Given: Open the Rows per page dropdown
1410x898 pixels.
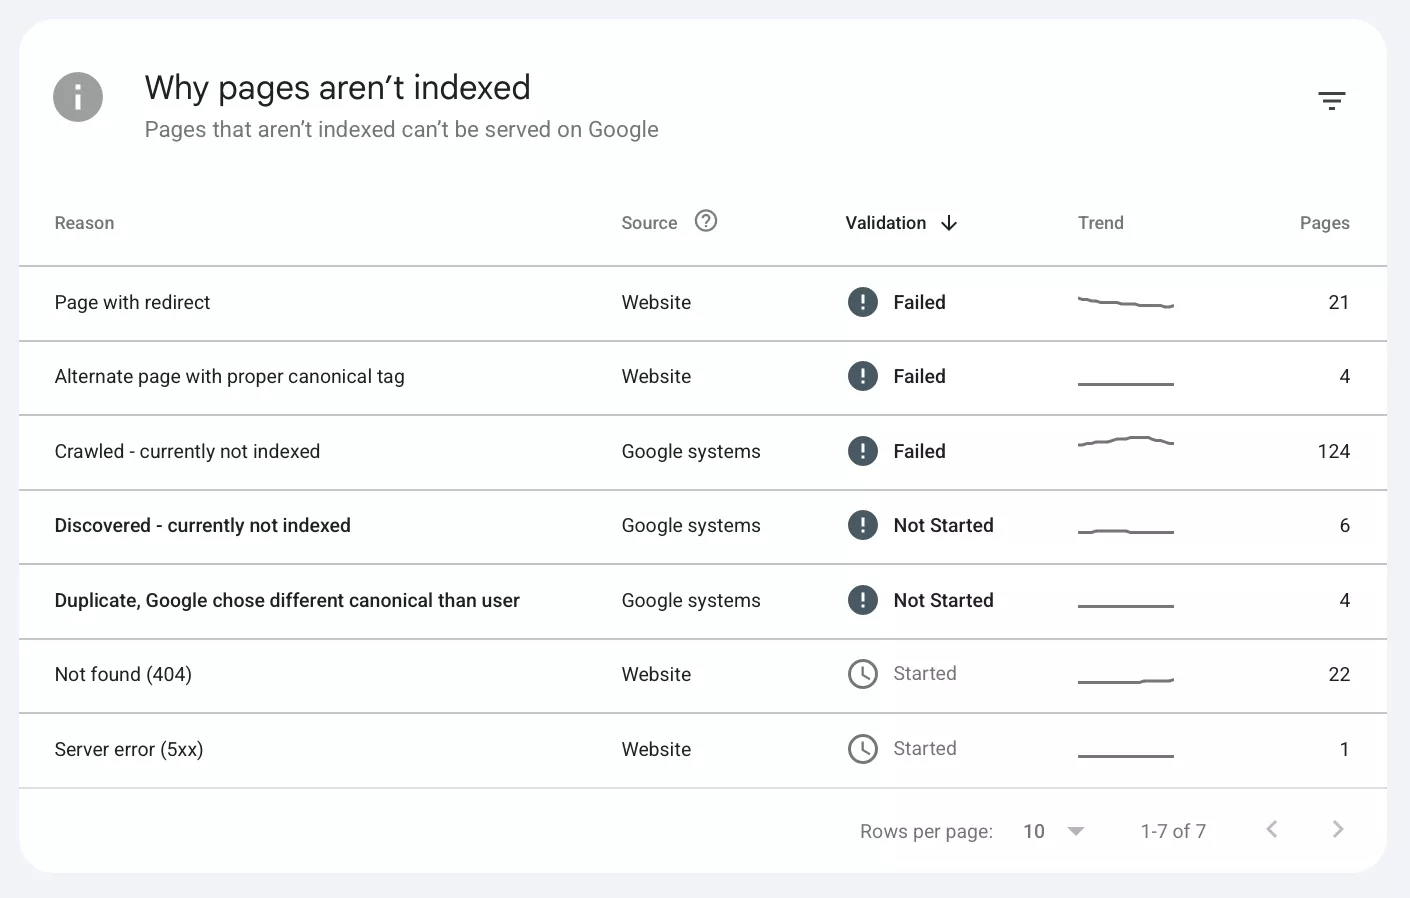Looking at the screenshot, I should [x=1054, y=831].
